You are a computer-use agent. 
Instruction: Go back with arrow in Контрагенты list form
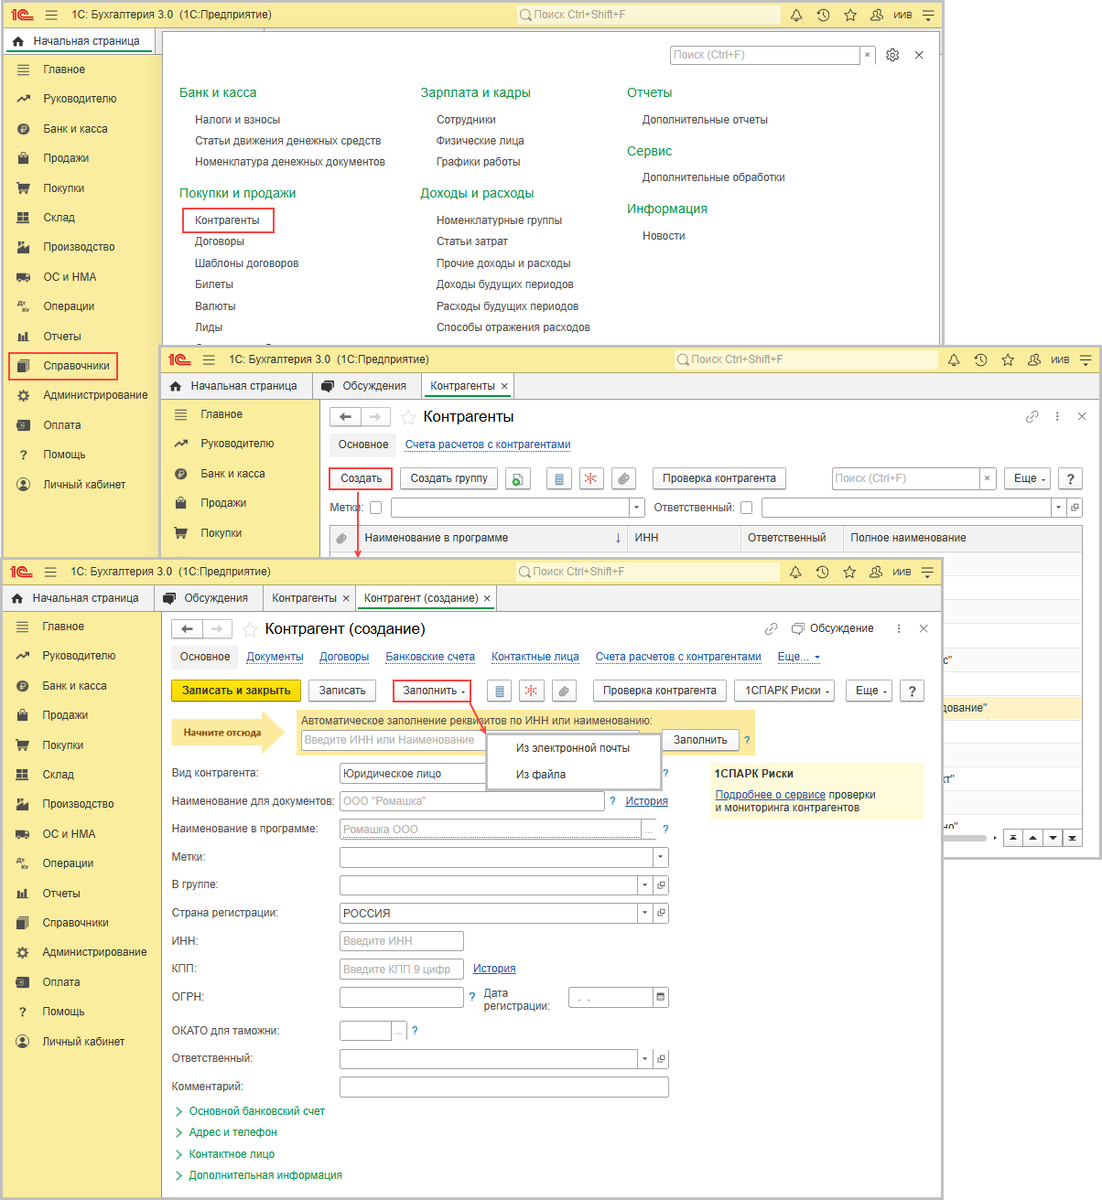[x=345, y=417]
